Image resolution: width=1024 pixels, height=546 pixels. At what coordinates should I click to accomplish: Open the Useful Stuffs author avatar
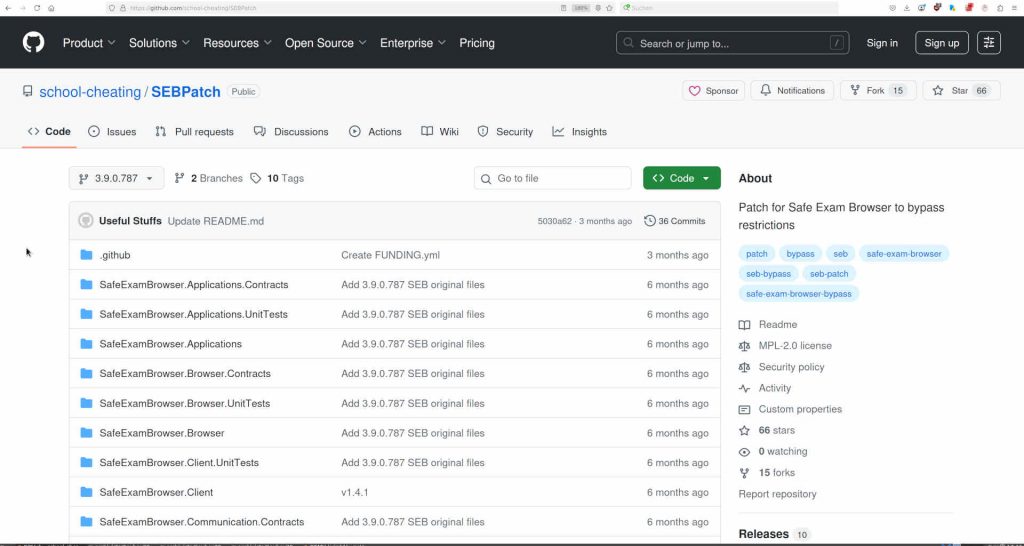[86, 221]
